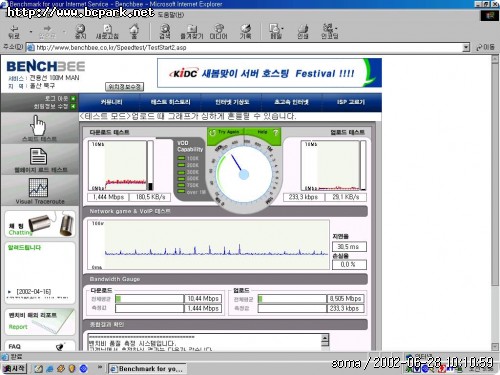Viewport: 500px width, 375px height.
Task: Click the 10,44 Mbps average download value
Action: (203, 299)
